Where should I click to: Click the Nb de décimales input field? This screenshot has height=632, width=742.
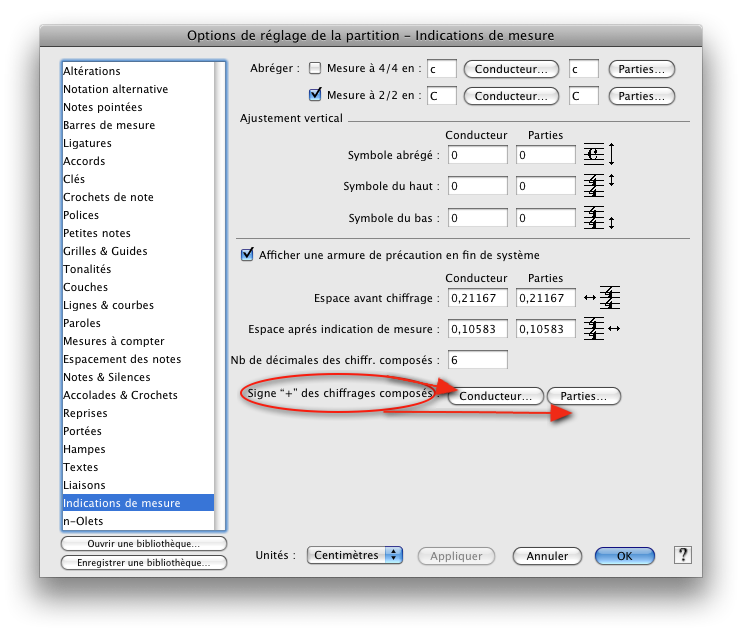pos(478,359)
